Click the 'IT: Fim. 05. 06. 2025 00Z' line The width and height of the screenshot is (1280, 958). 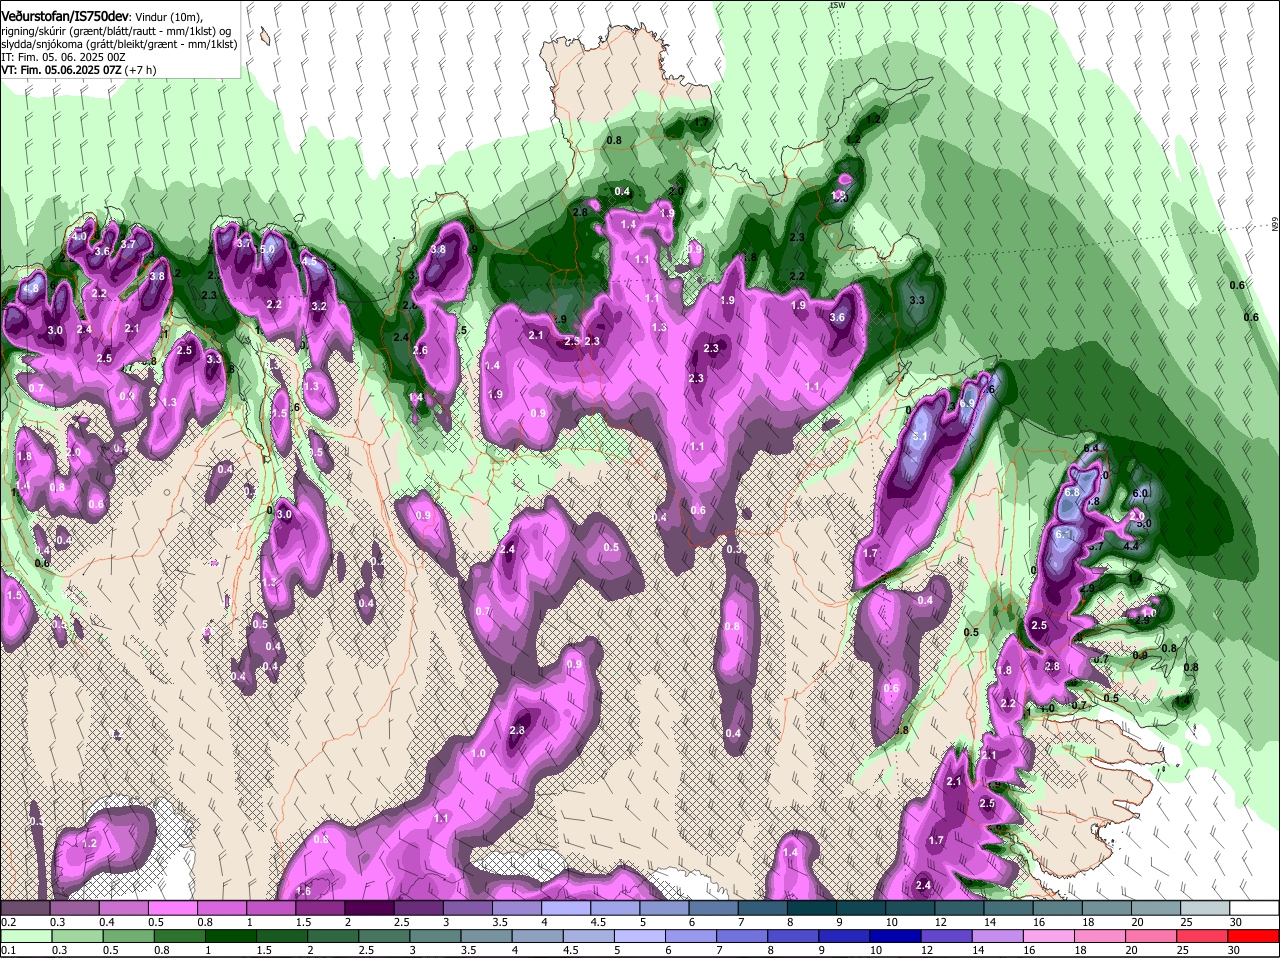click(63, 58)
